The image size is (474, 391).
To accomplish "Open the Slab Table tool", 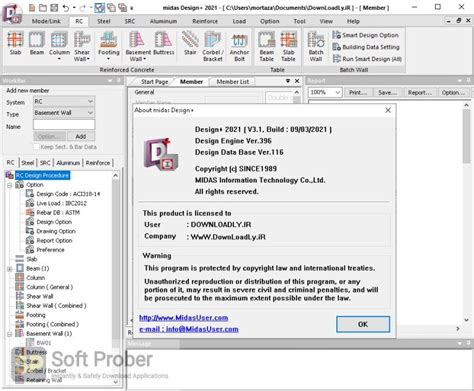I will click(288, 46).
